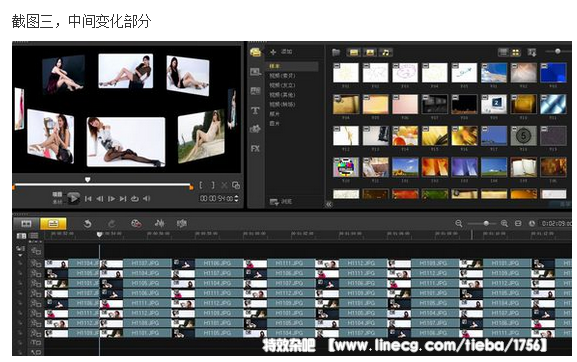The height and width of the screenshot is (362, 577).
Task: Click the Undo arrow in timeline toolbar
Action: click(87, 223)
